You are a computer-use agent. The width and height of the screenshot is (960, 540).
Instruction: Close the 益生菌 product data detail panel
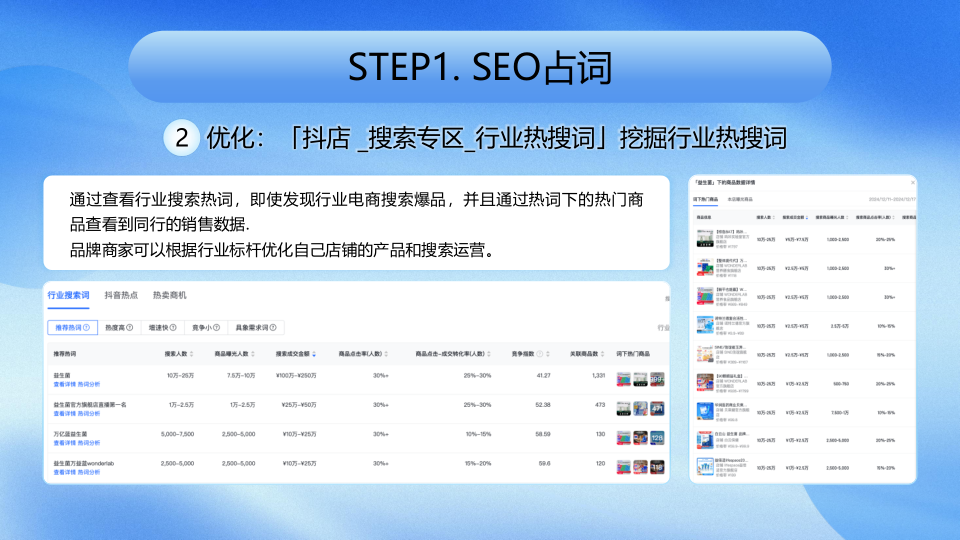click(912, 182)
